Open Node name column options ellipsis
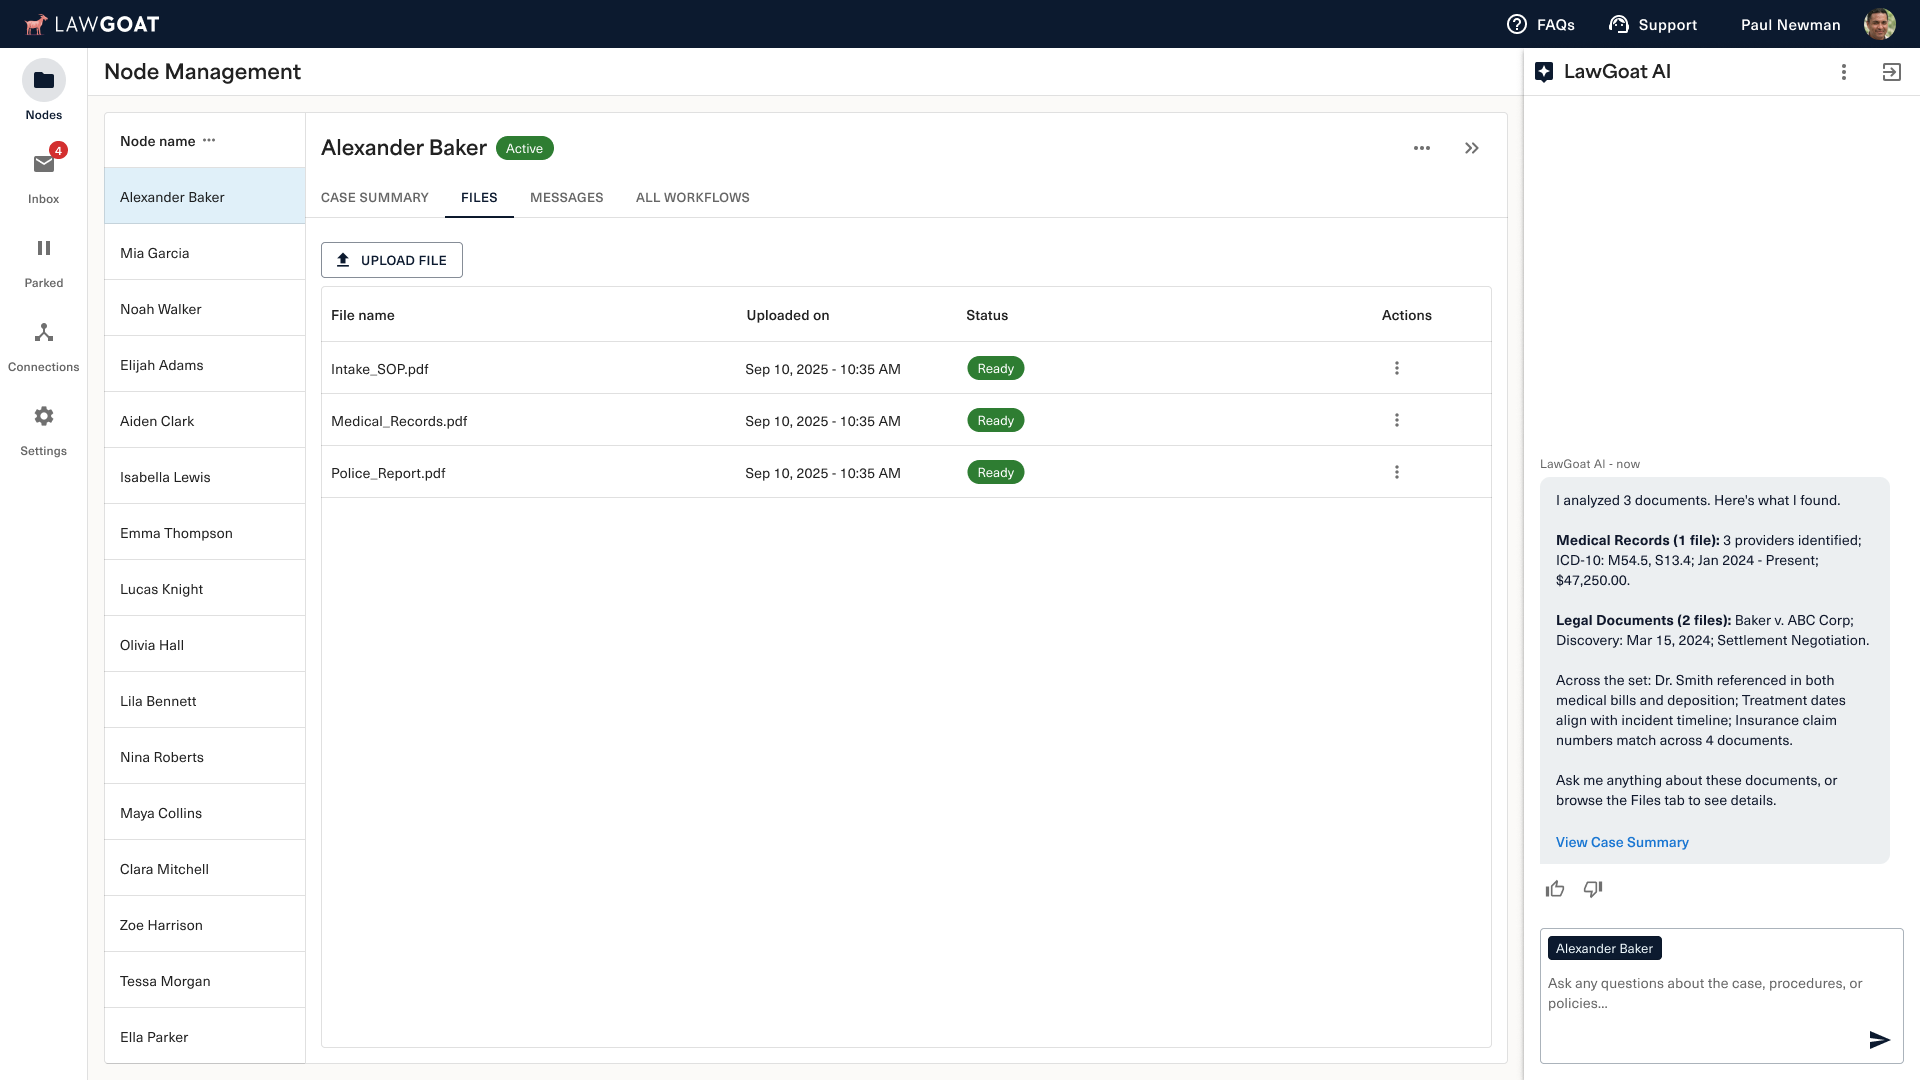This screenshot has height=1080, width=1920. (209, 140)
